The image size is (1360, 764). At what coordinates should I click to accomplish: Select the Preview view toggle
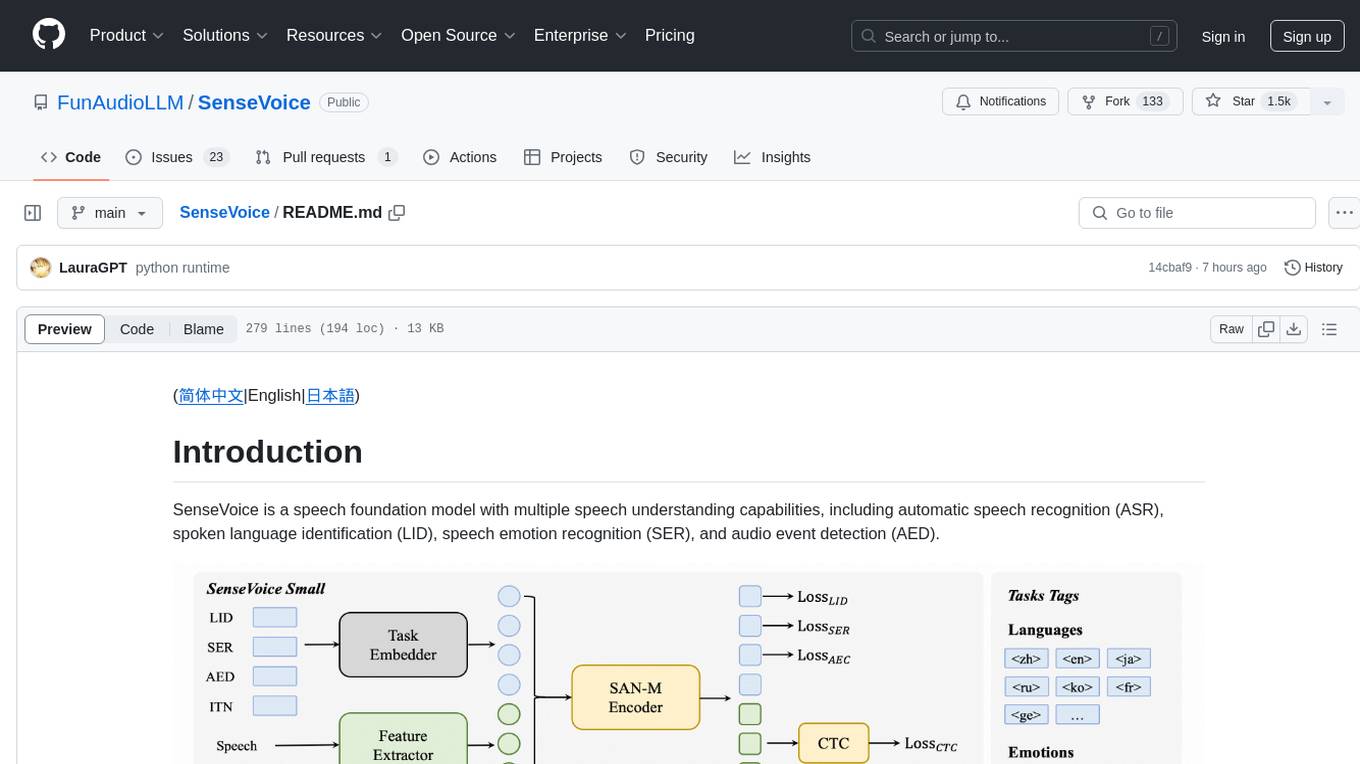65,329
